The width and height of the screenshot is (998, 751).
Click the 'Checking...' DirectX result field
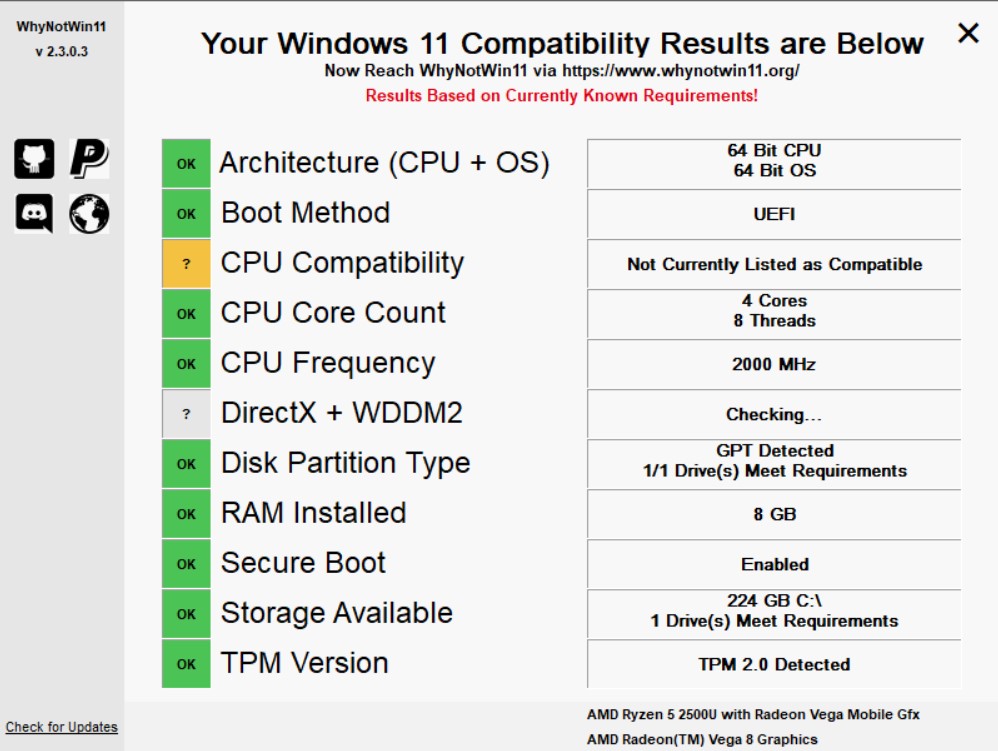pyautogui.click(x=774, y=414)
